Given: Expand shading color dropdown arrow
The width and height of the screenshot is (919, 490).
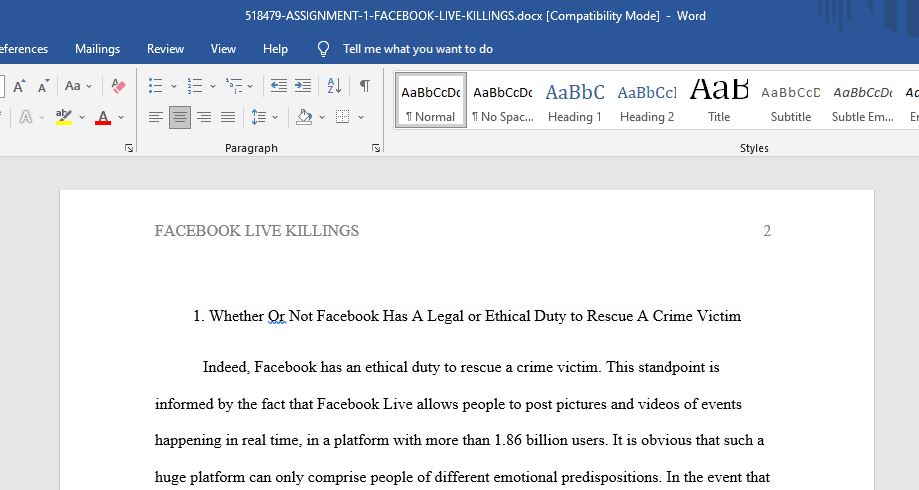Looking at the screenshot, I should pos(322,117).
